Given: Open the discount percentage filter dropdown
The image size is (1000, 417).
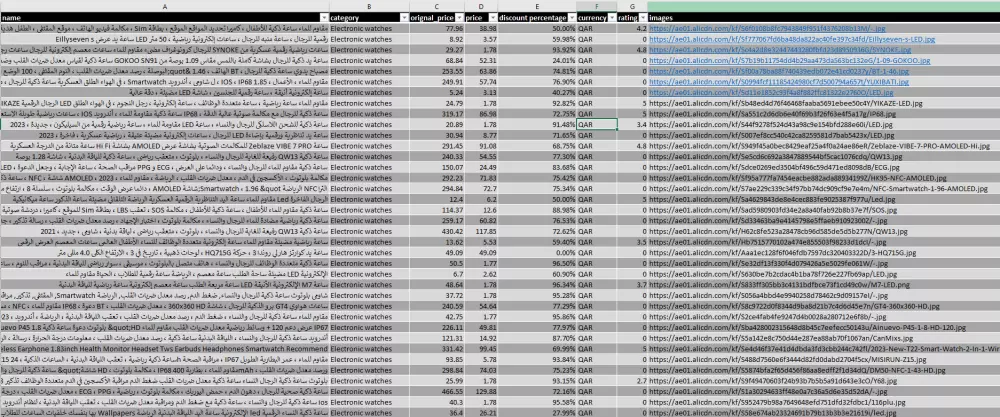Looking at the screenshot, I should (x=571, y=18).
